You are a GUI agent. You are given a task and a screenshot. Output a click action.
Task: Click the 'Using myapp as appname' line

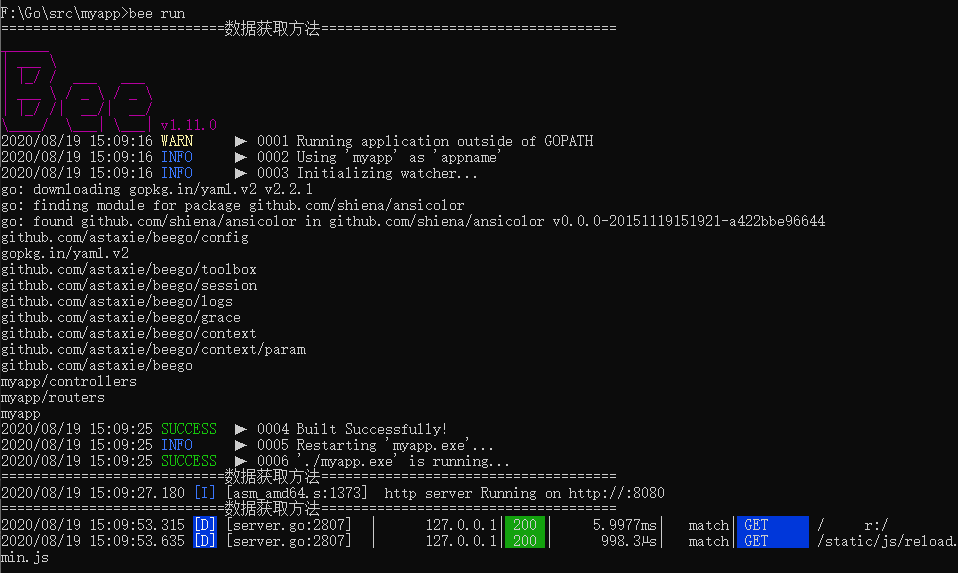pyautogui.click(x=398, y=157)
